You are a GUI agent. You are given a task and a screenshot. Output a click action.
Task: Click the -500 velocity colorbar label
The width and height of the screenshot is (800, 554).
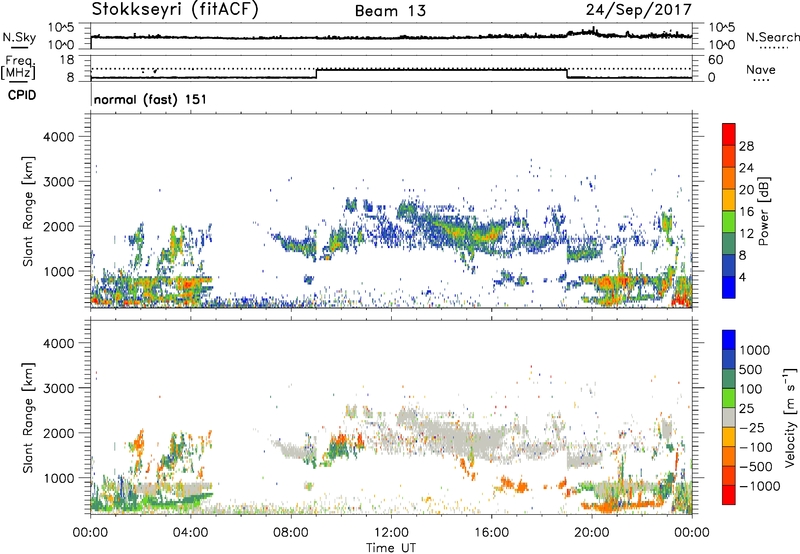[x=756, y=467]
